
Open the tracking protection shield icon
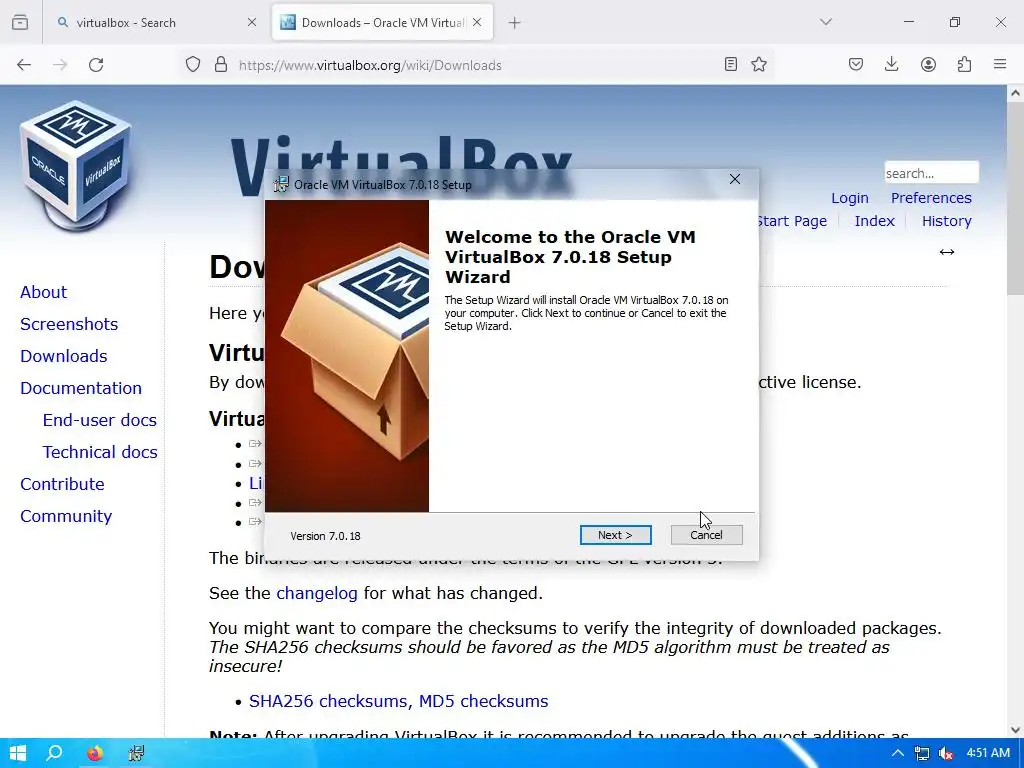click(x=193, y=65)
